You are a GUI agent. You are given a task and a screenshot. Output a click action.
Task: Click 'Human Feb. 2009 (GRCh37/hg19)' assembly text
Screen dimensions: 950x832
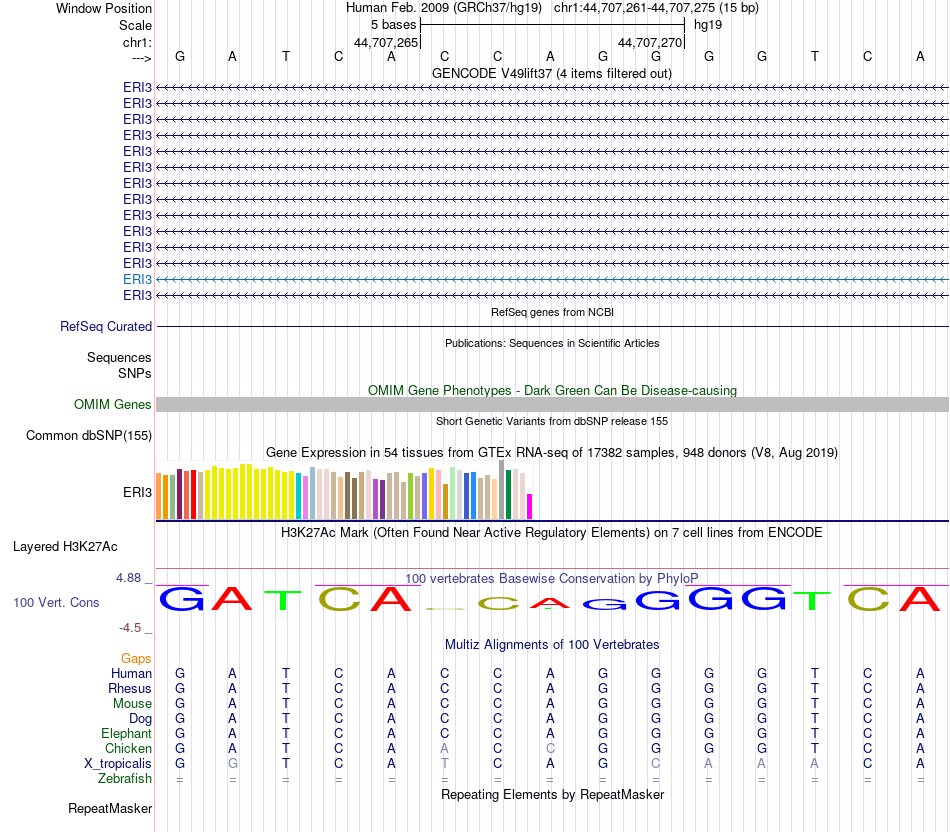[x=446, y=8]
